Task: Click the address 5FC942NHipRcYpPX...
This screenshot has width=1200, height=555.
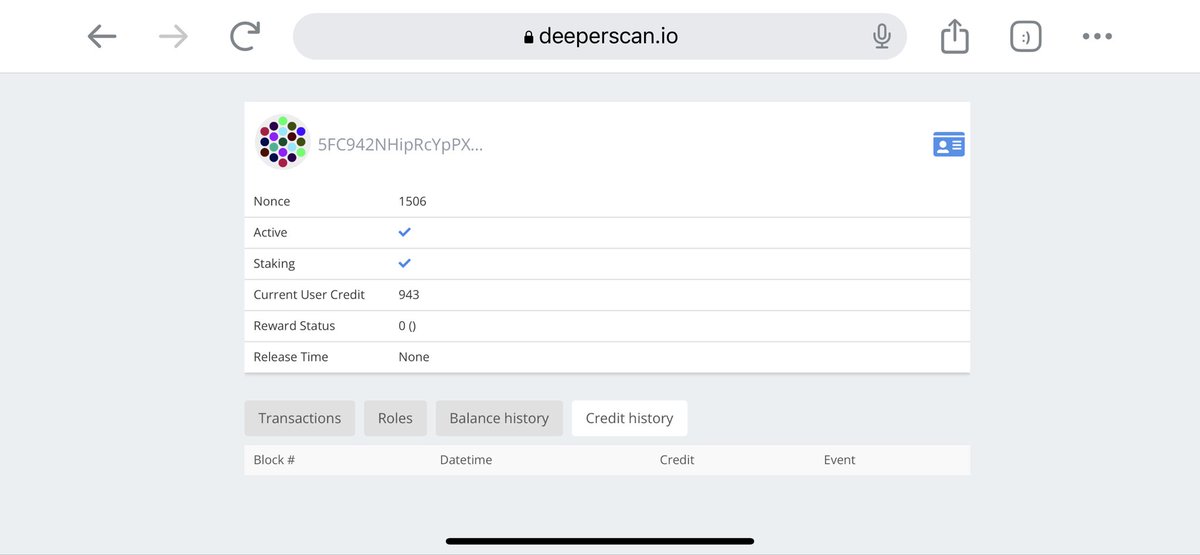Action: [x=400, y=145]
